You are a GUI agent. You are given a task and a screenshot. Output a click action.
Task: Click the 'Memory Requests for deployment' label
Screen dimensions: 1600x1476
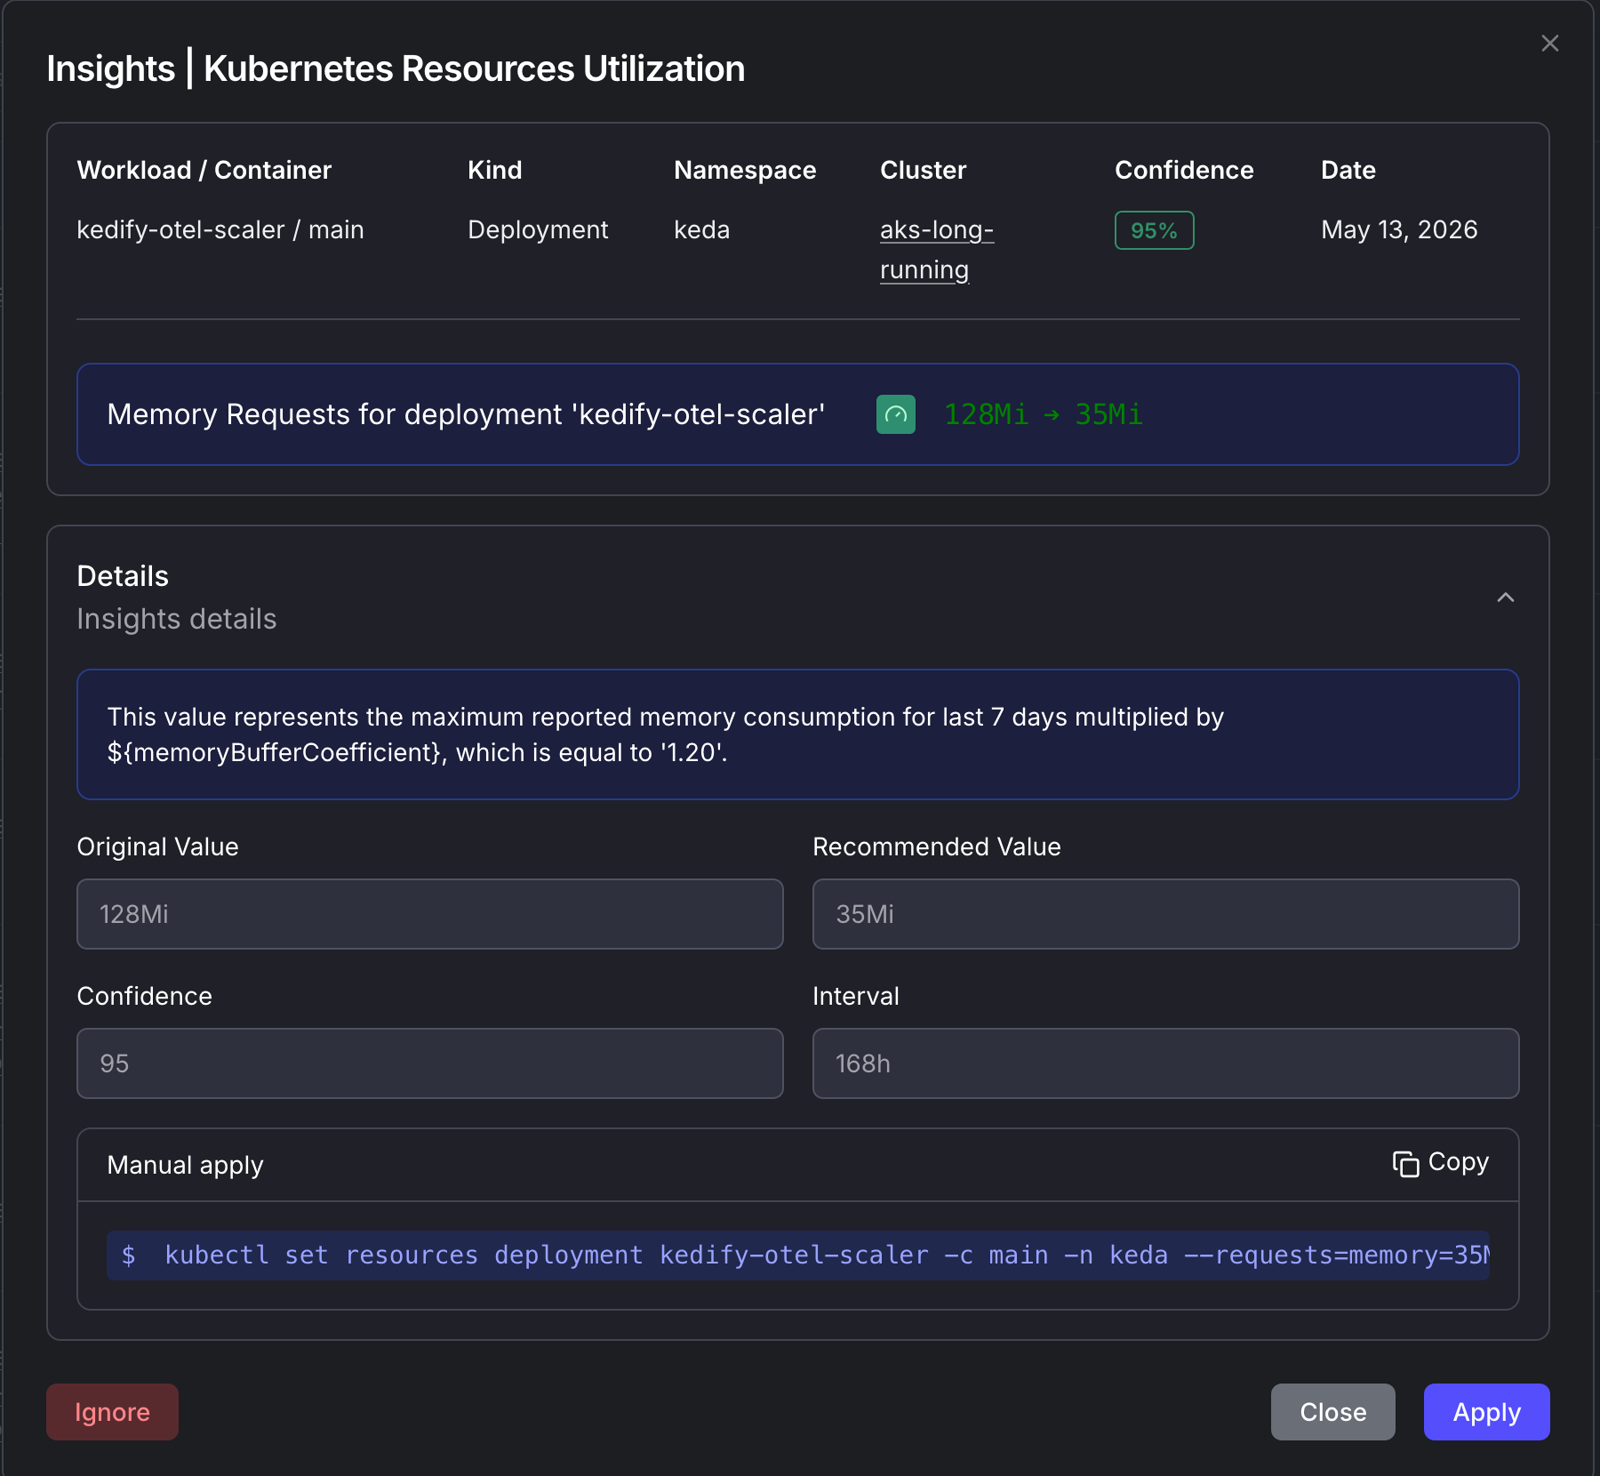click(x=466, y=414)
